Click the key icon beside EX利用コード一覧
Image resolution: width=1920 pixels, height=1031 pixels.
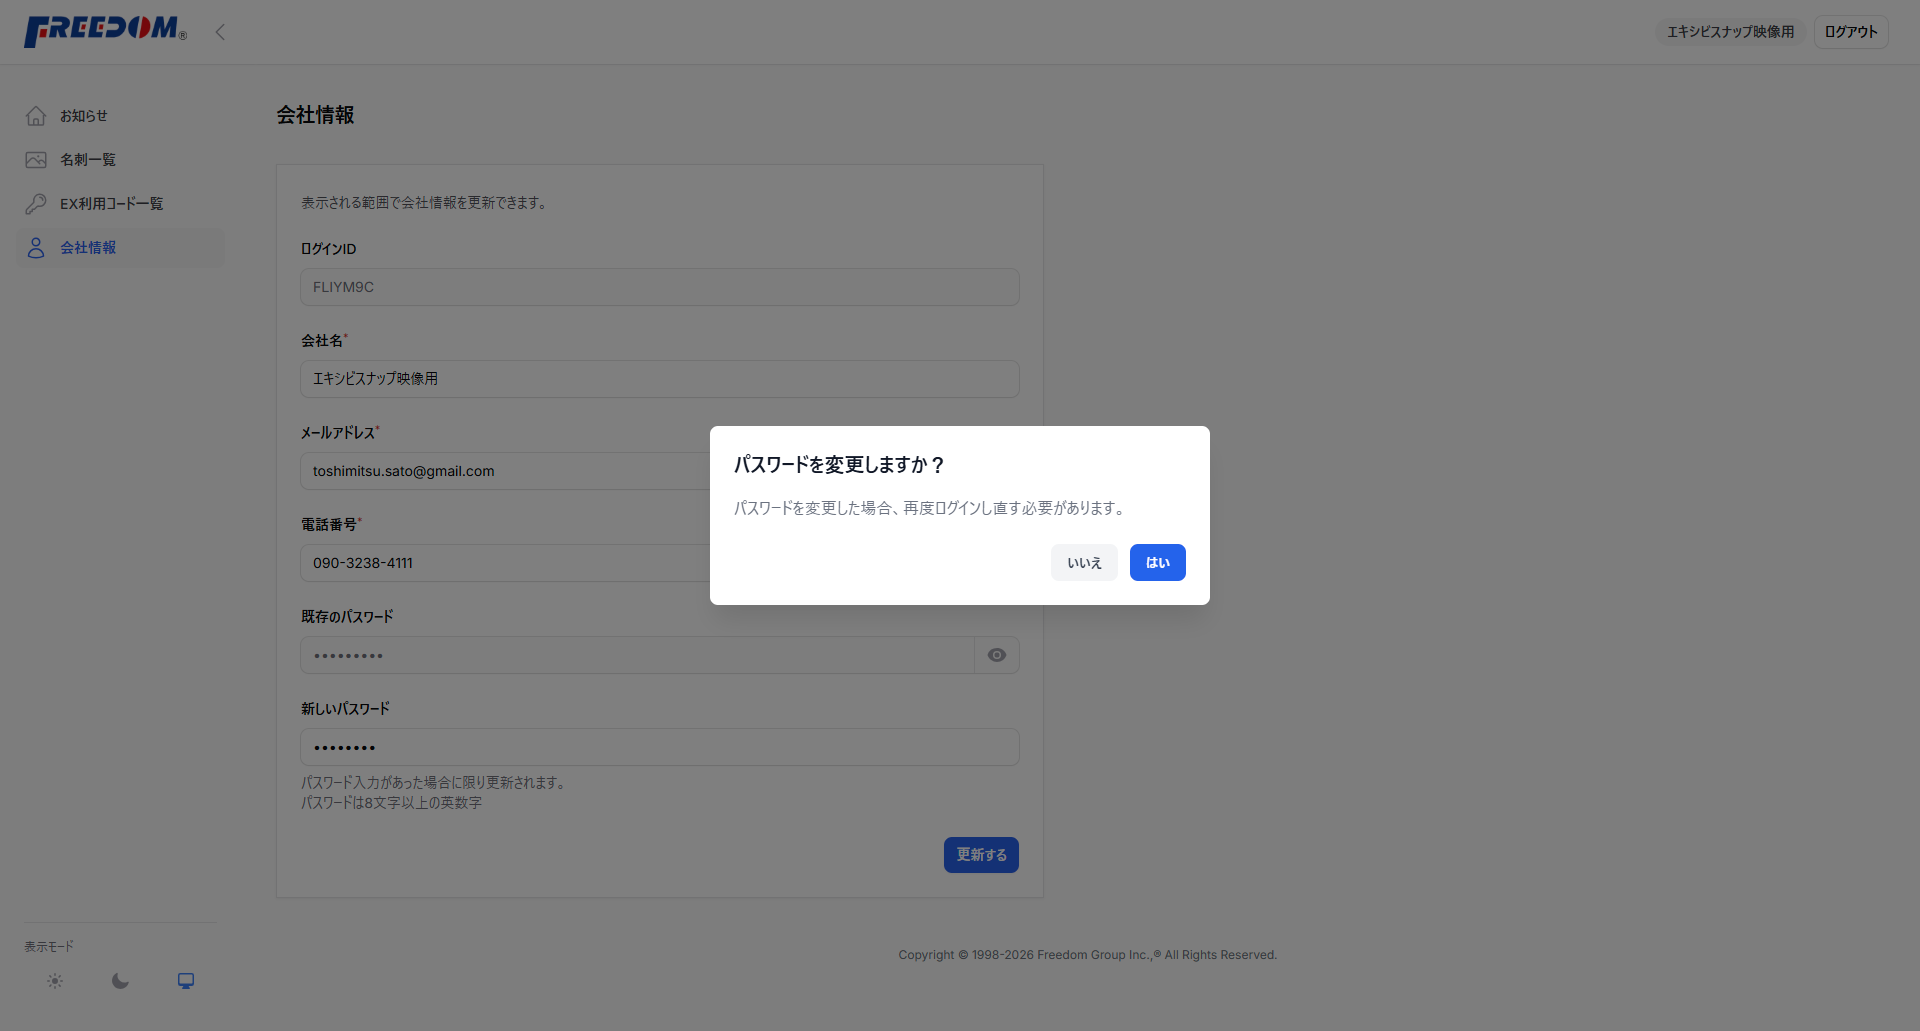(x=36, y=204)
